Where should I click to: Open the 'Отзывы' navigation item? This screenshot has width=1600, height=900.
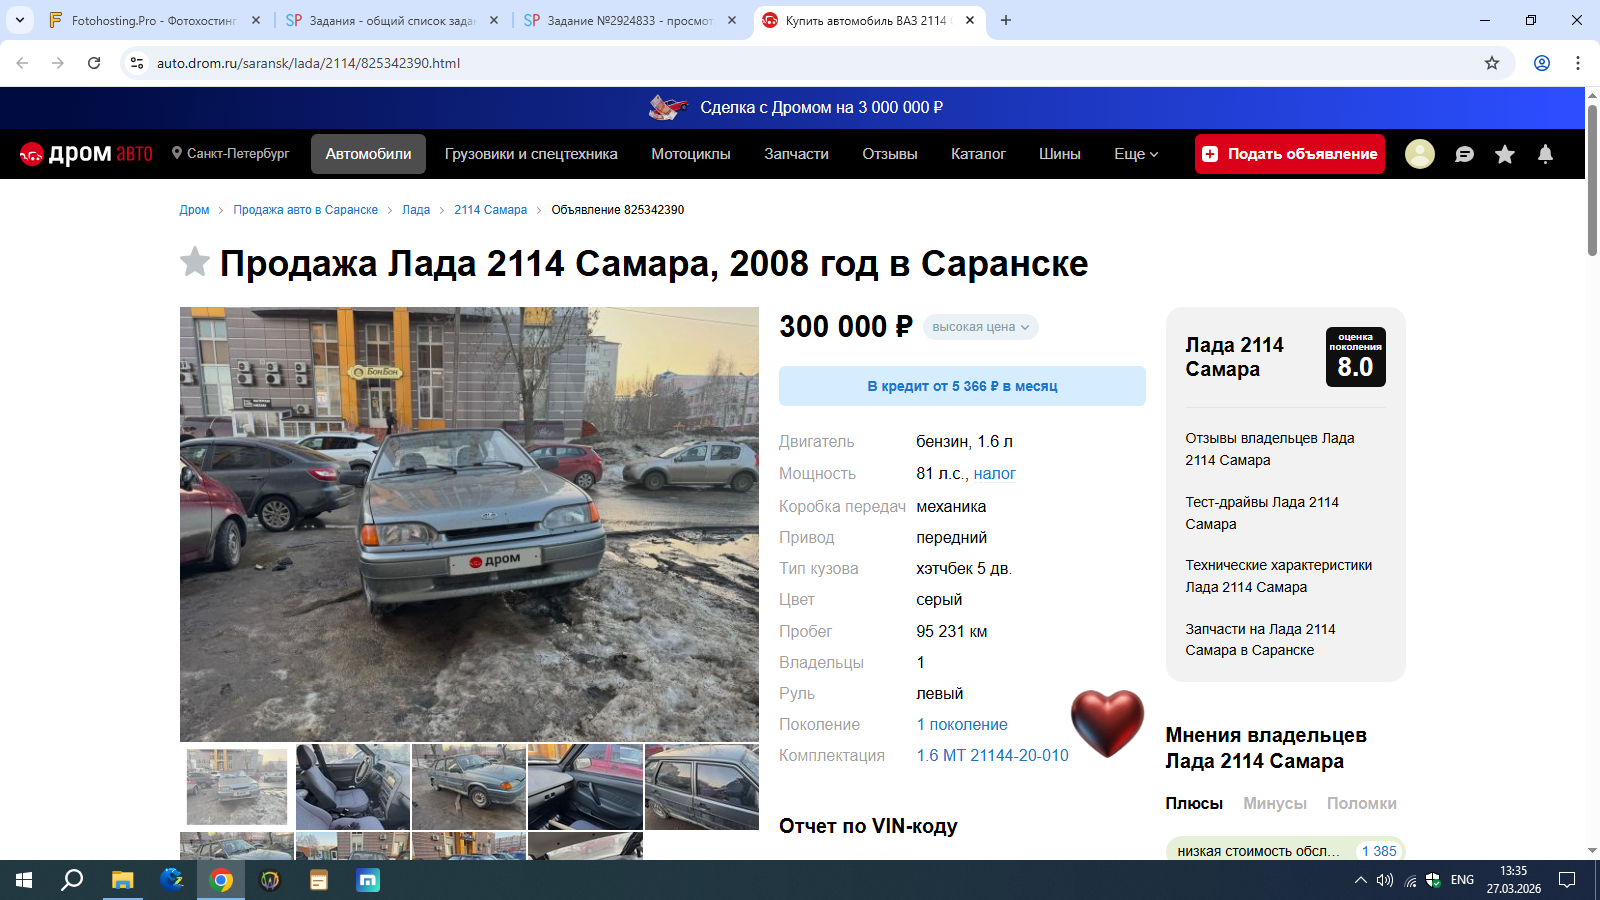(x=890, y=154)
